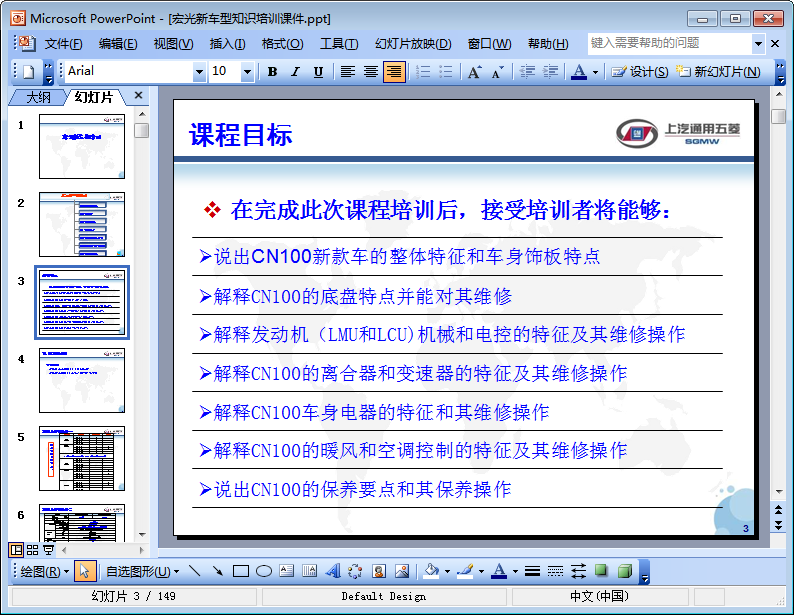Open the font size dropdown
Viewport: 794px width, 615px height.
(x=247, y=71)
